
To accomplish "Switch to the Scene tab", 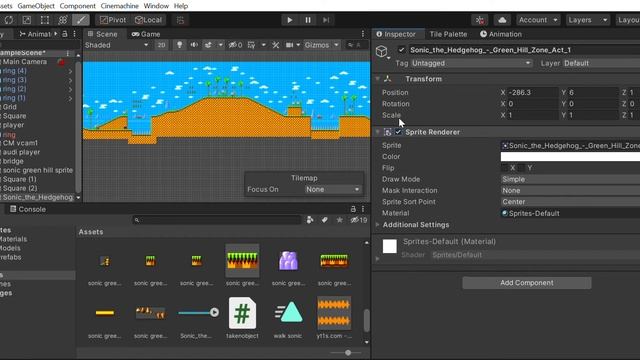I will click(x=102, y=34).
